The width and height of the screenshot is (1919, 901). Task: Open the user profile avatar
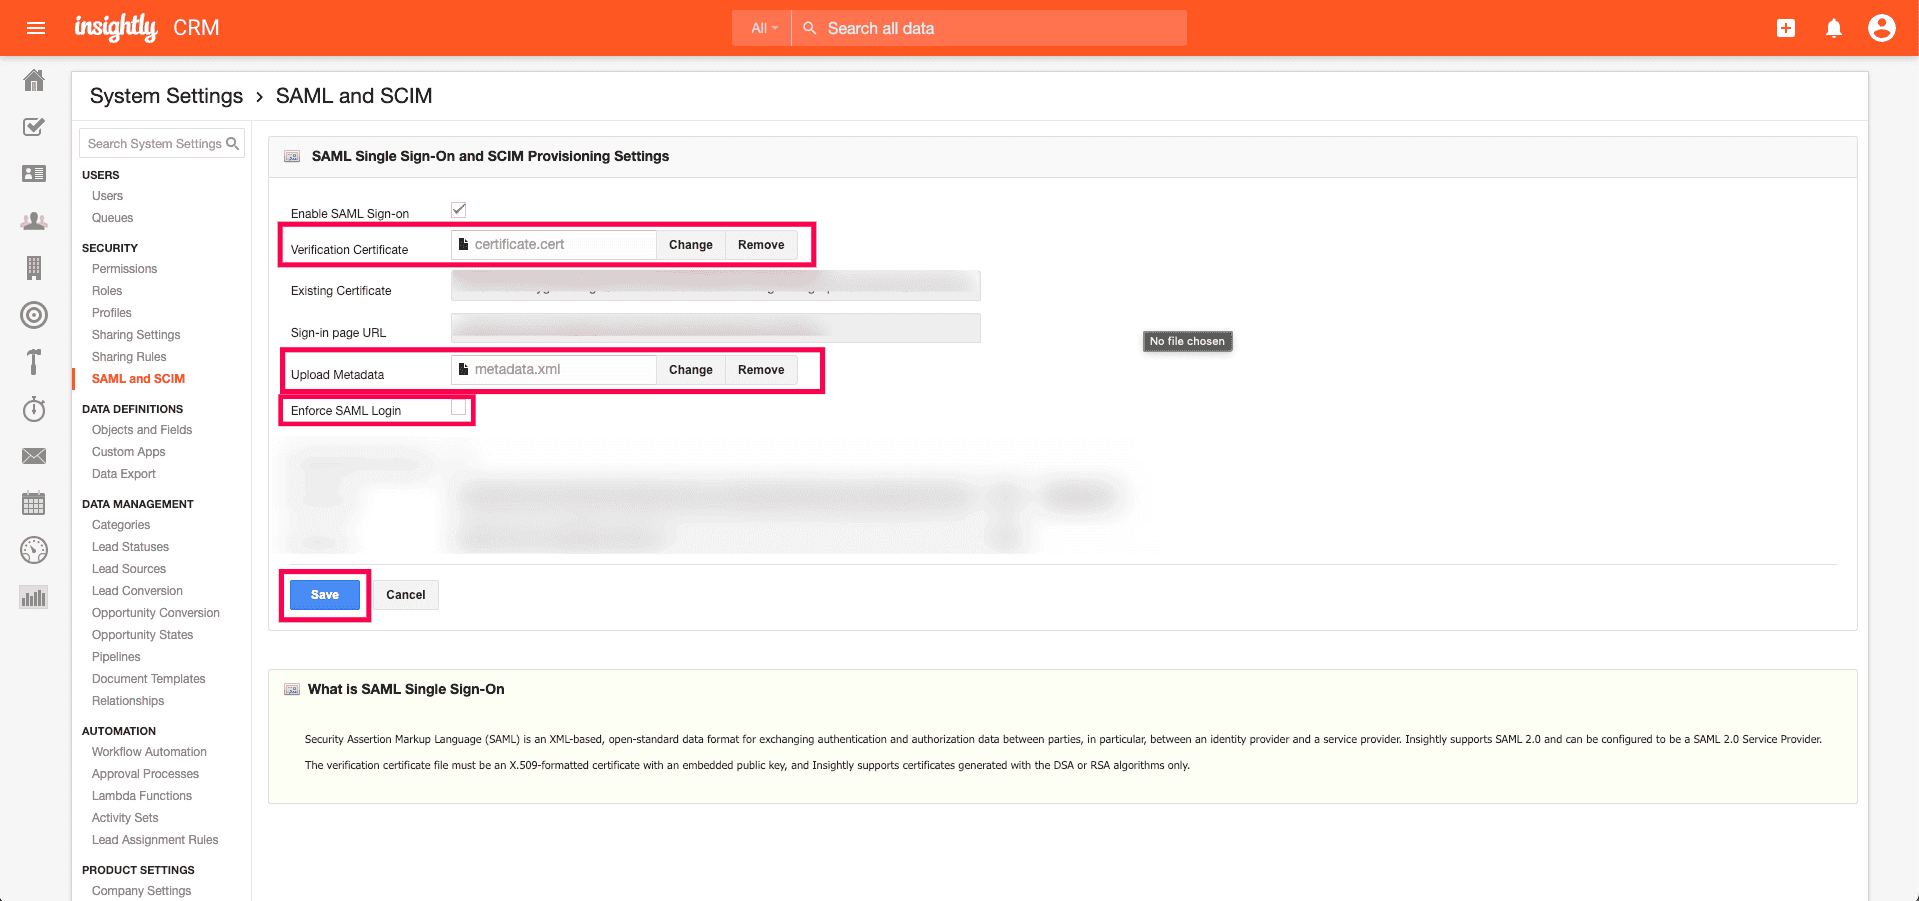click(1882, 27)
